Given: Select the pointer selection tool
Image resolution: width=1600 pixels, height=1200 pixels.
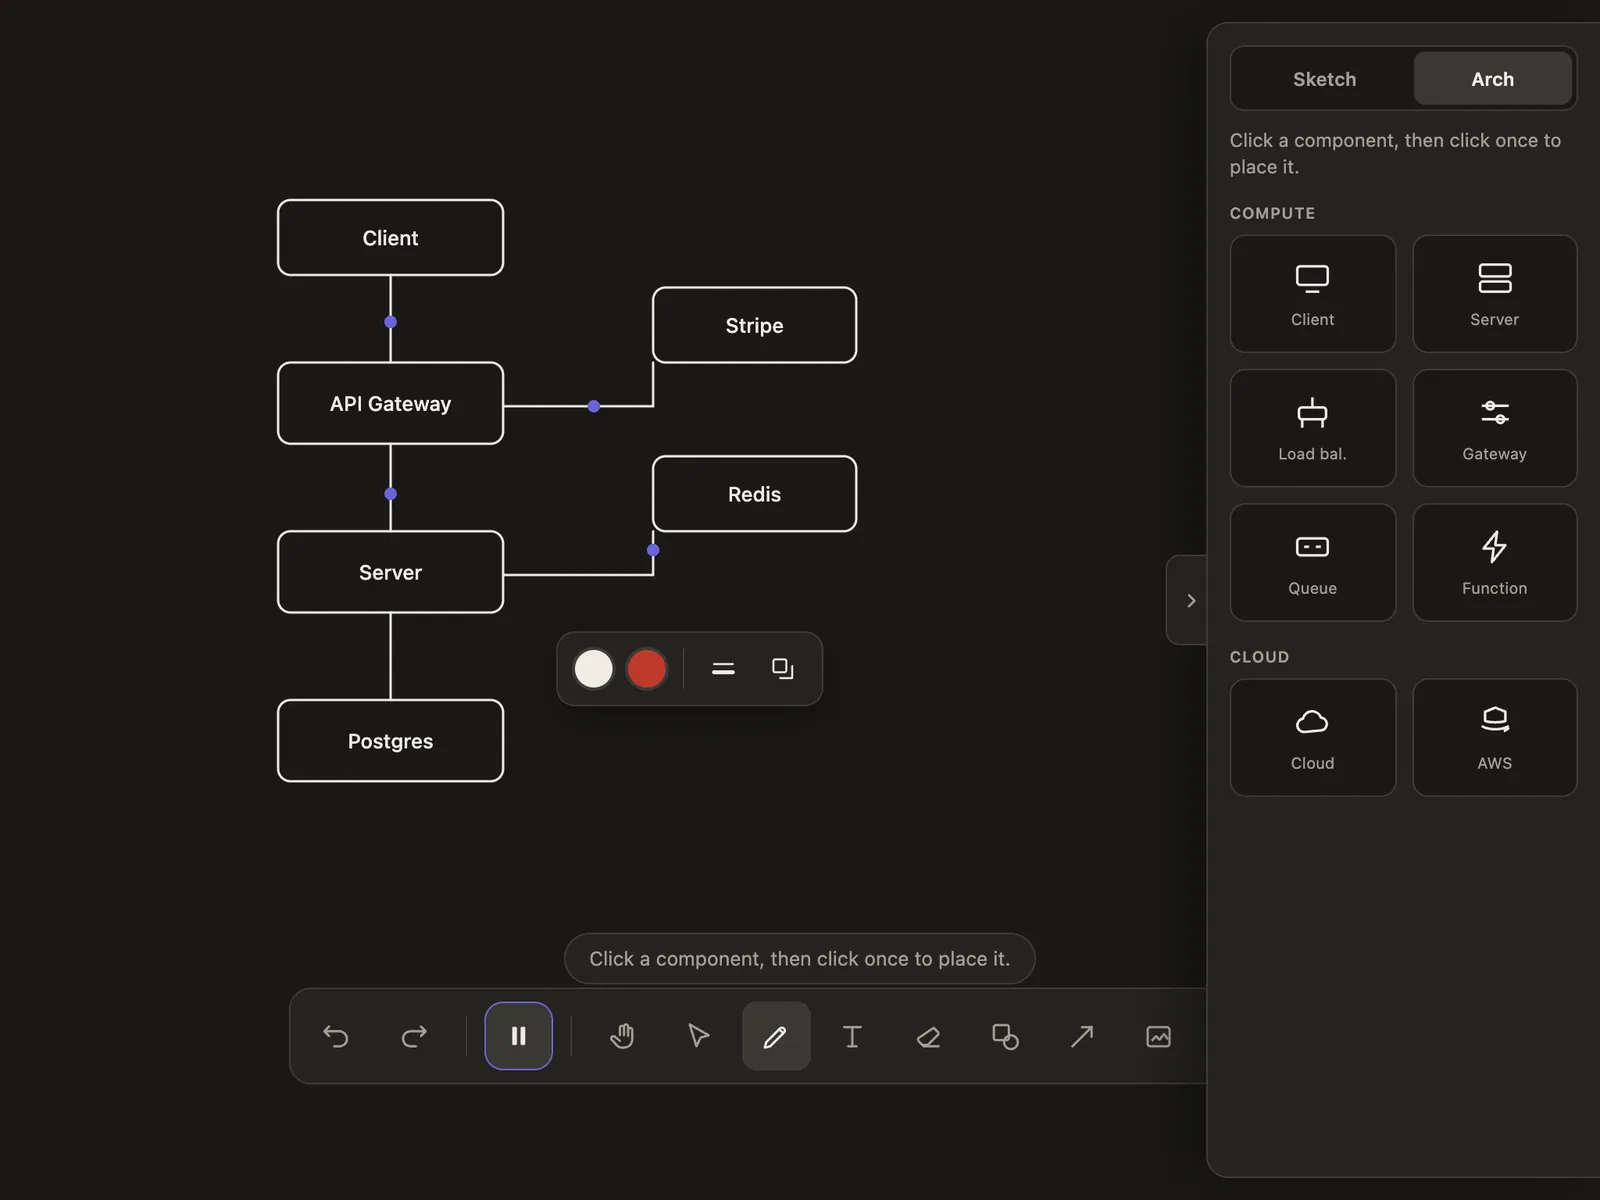Looking at the screenshot, I should [x=699, y=1036].
